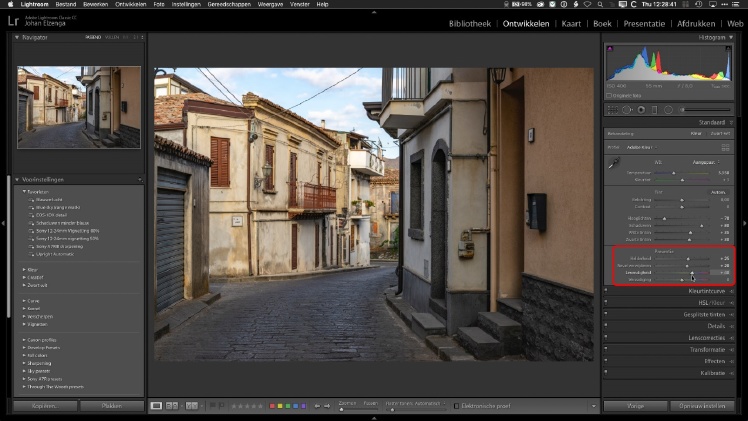Toggle the Effecten panel switch
This screenshot has height=421, width=748.
tap(606, 361)
